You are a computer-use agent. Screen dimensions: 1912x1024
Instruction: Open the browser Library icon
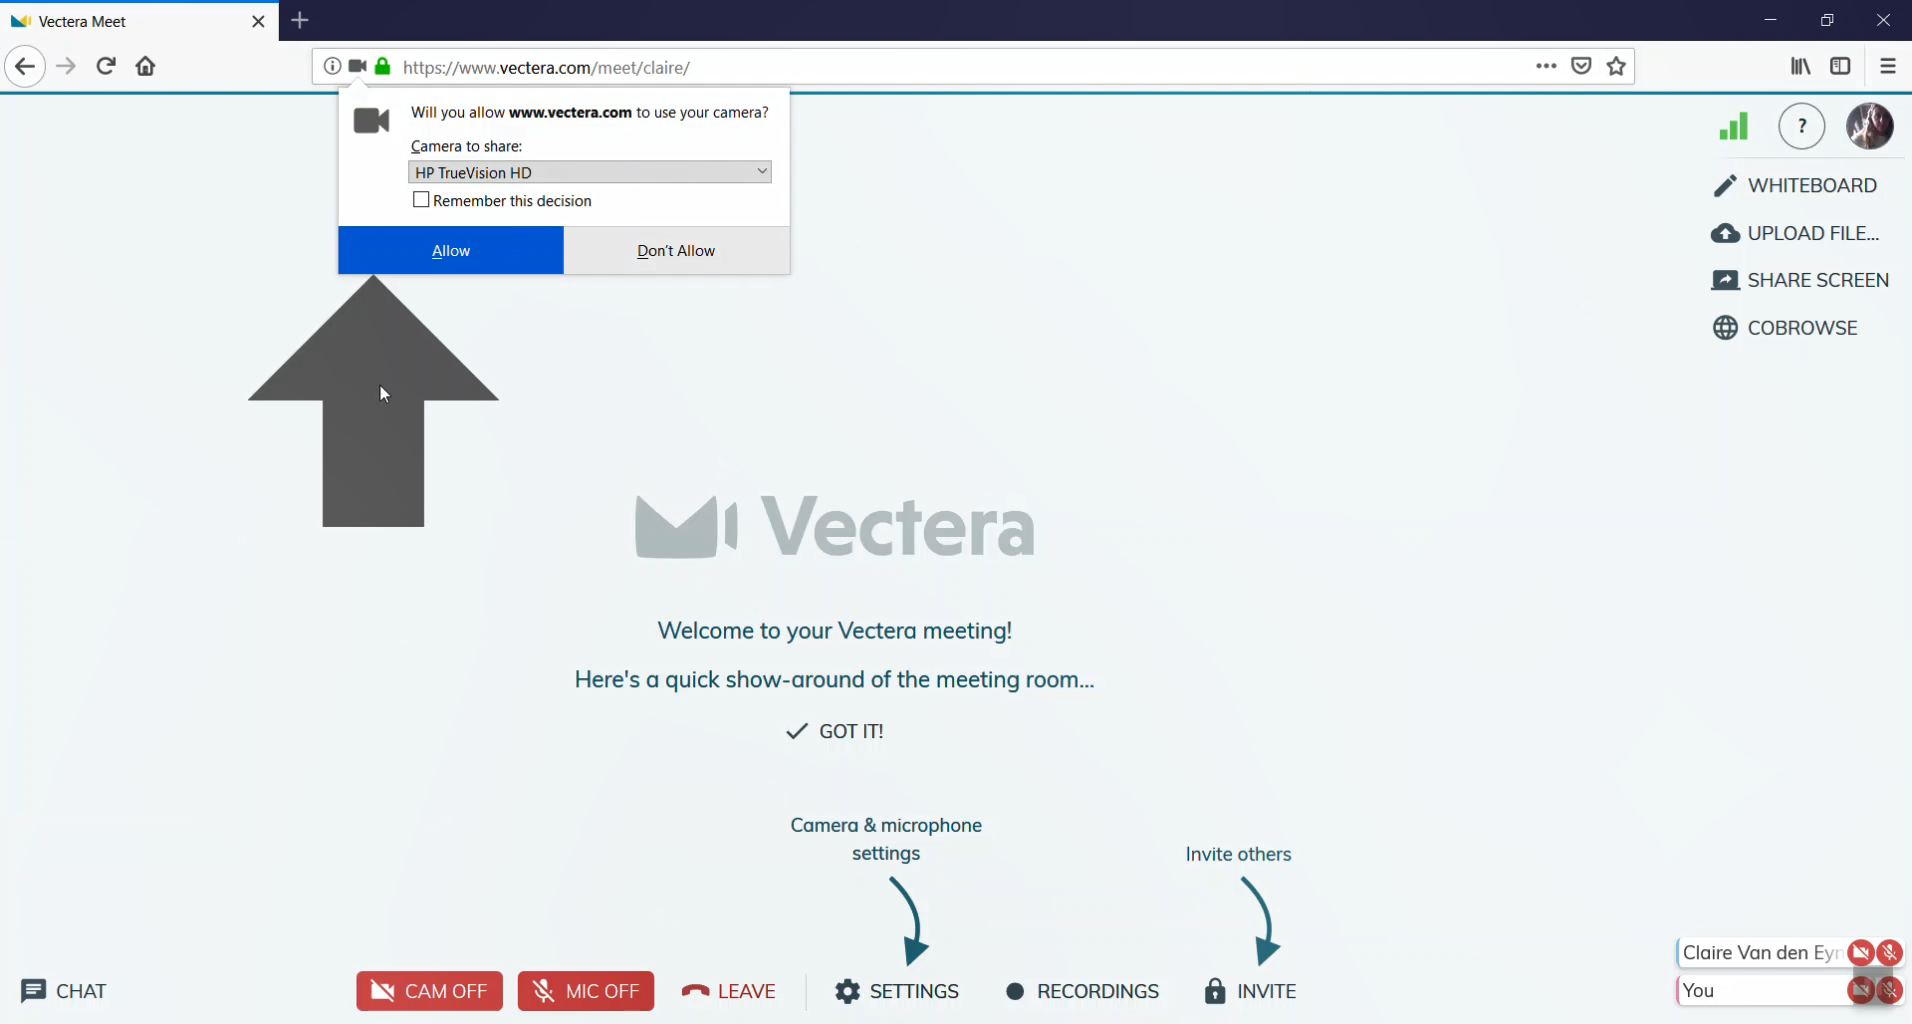[x=1800, y=67]
